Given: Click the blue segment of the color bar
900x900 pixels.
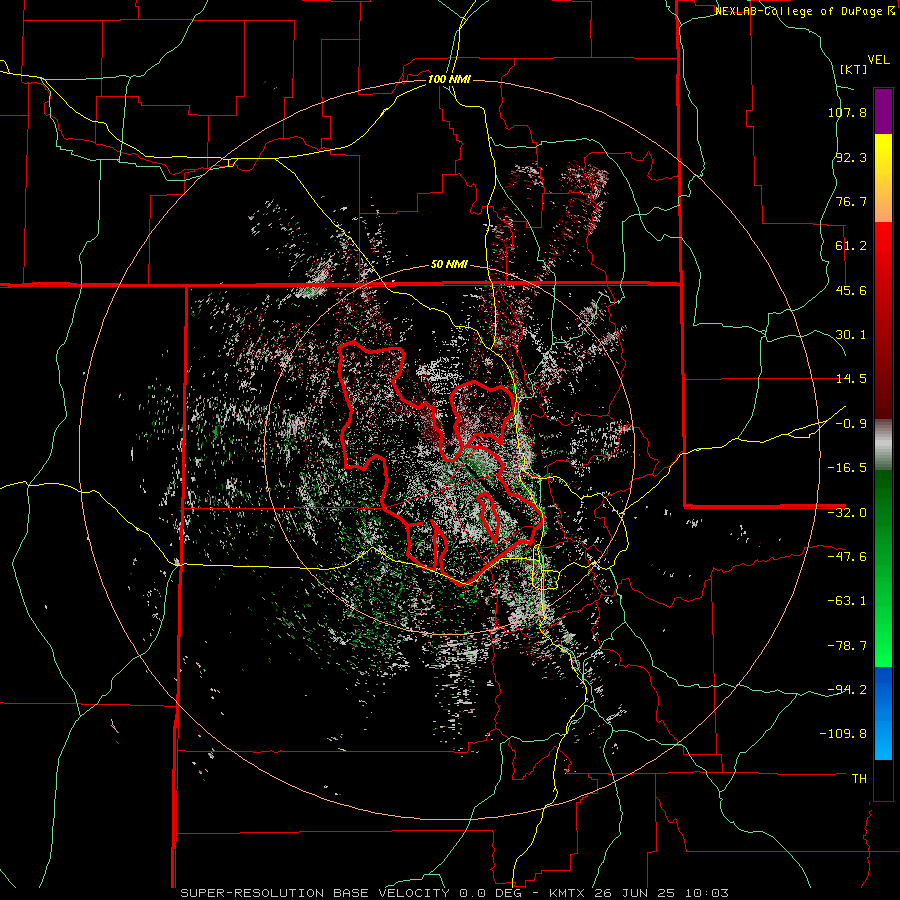Looking at the screenshot, I should click(x=883, y=713).
